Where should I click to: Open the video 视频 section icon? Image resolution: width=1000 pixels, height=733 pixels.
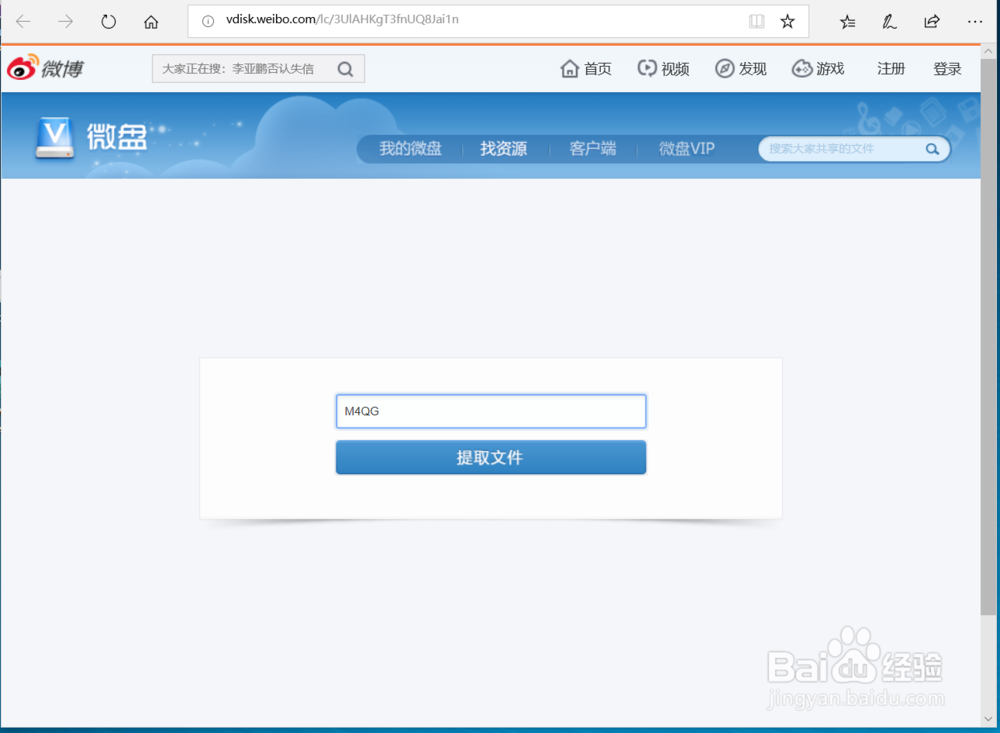[645, 68]
